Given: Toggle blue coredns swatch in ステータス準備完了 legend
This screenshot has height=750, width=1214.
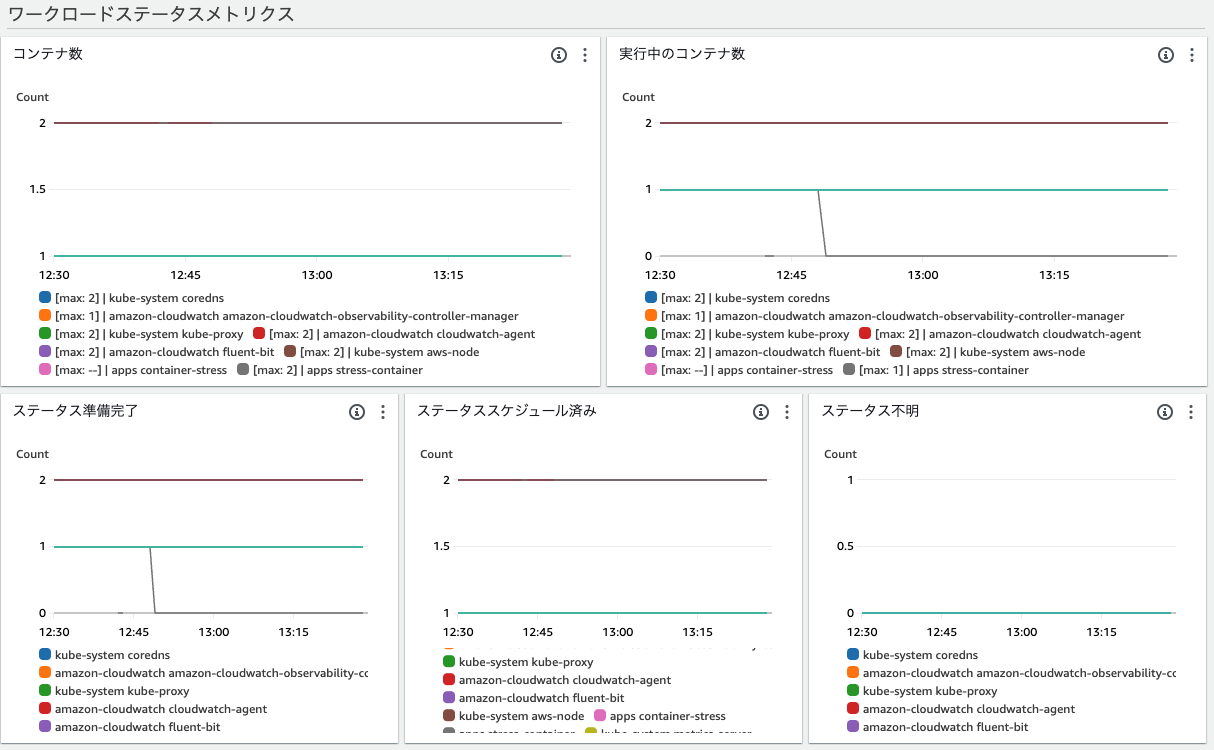Looking at the screenshot, I should [x=45, y=655].
